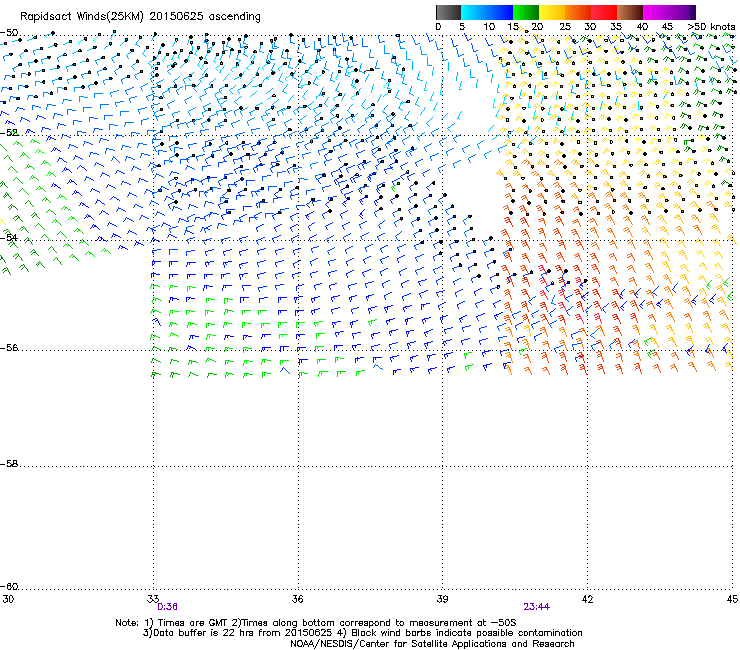Select the red 30-35 knots color band
This screenshot has width=740, height=650.
click(x=603, y=12)
